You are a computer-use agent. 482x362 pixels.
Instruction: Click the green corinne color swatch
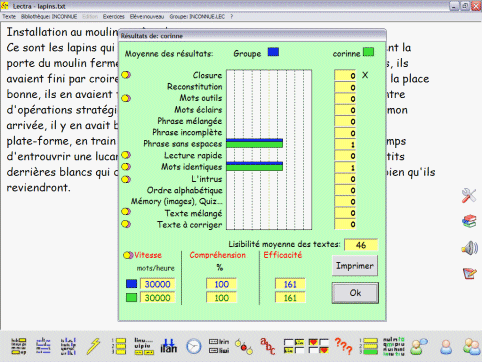pyautogui.click(x=368, y=52)
